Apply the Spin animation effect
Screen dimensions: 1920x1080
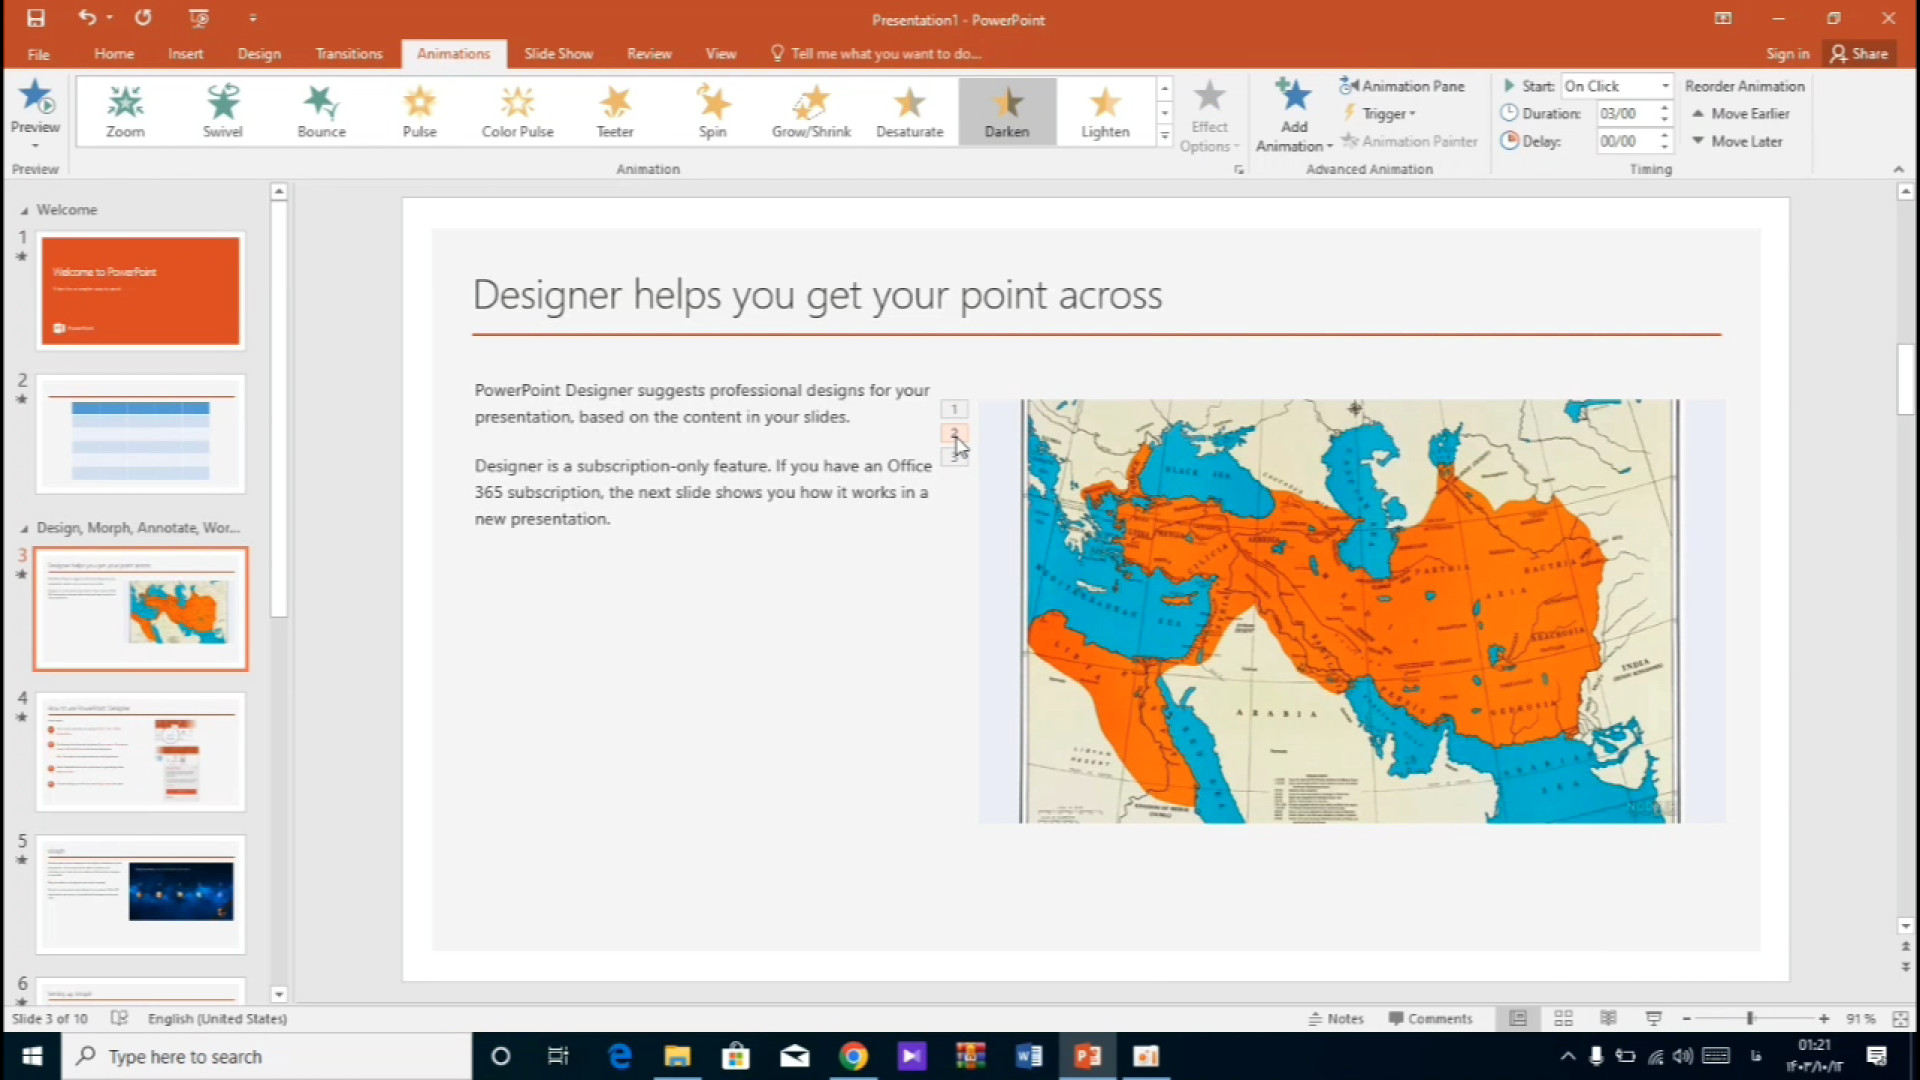[713, 112]
